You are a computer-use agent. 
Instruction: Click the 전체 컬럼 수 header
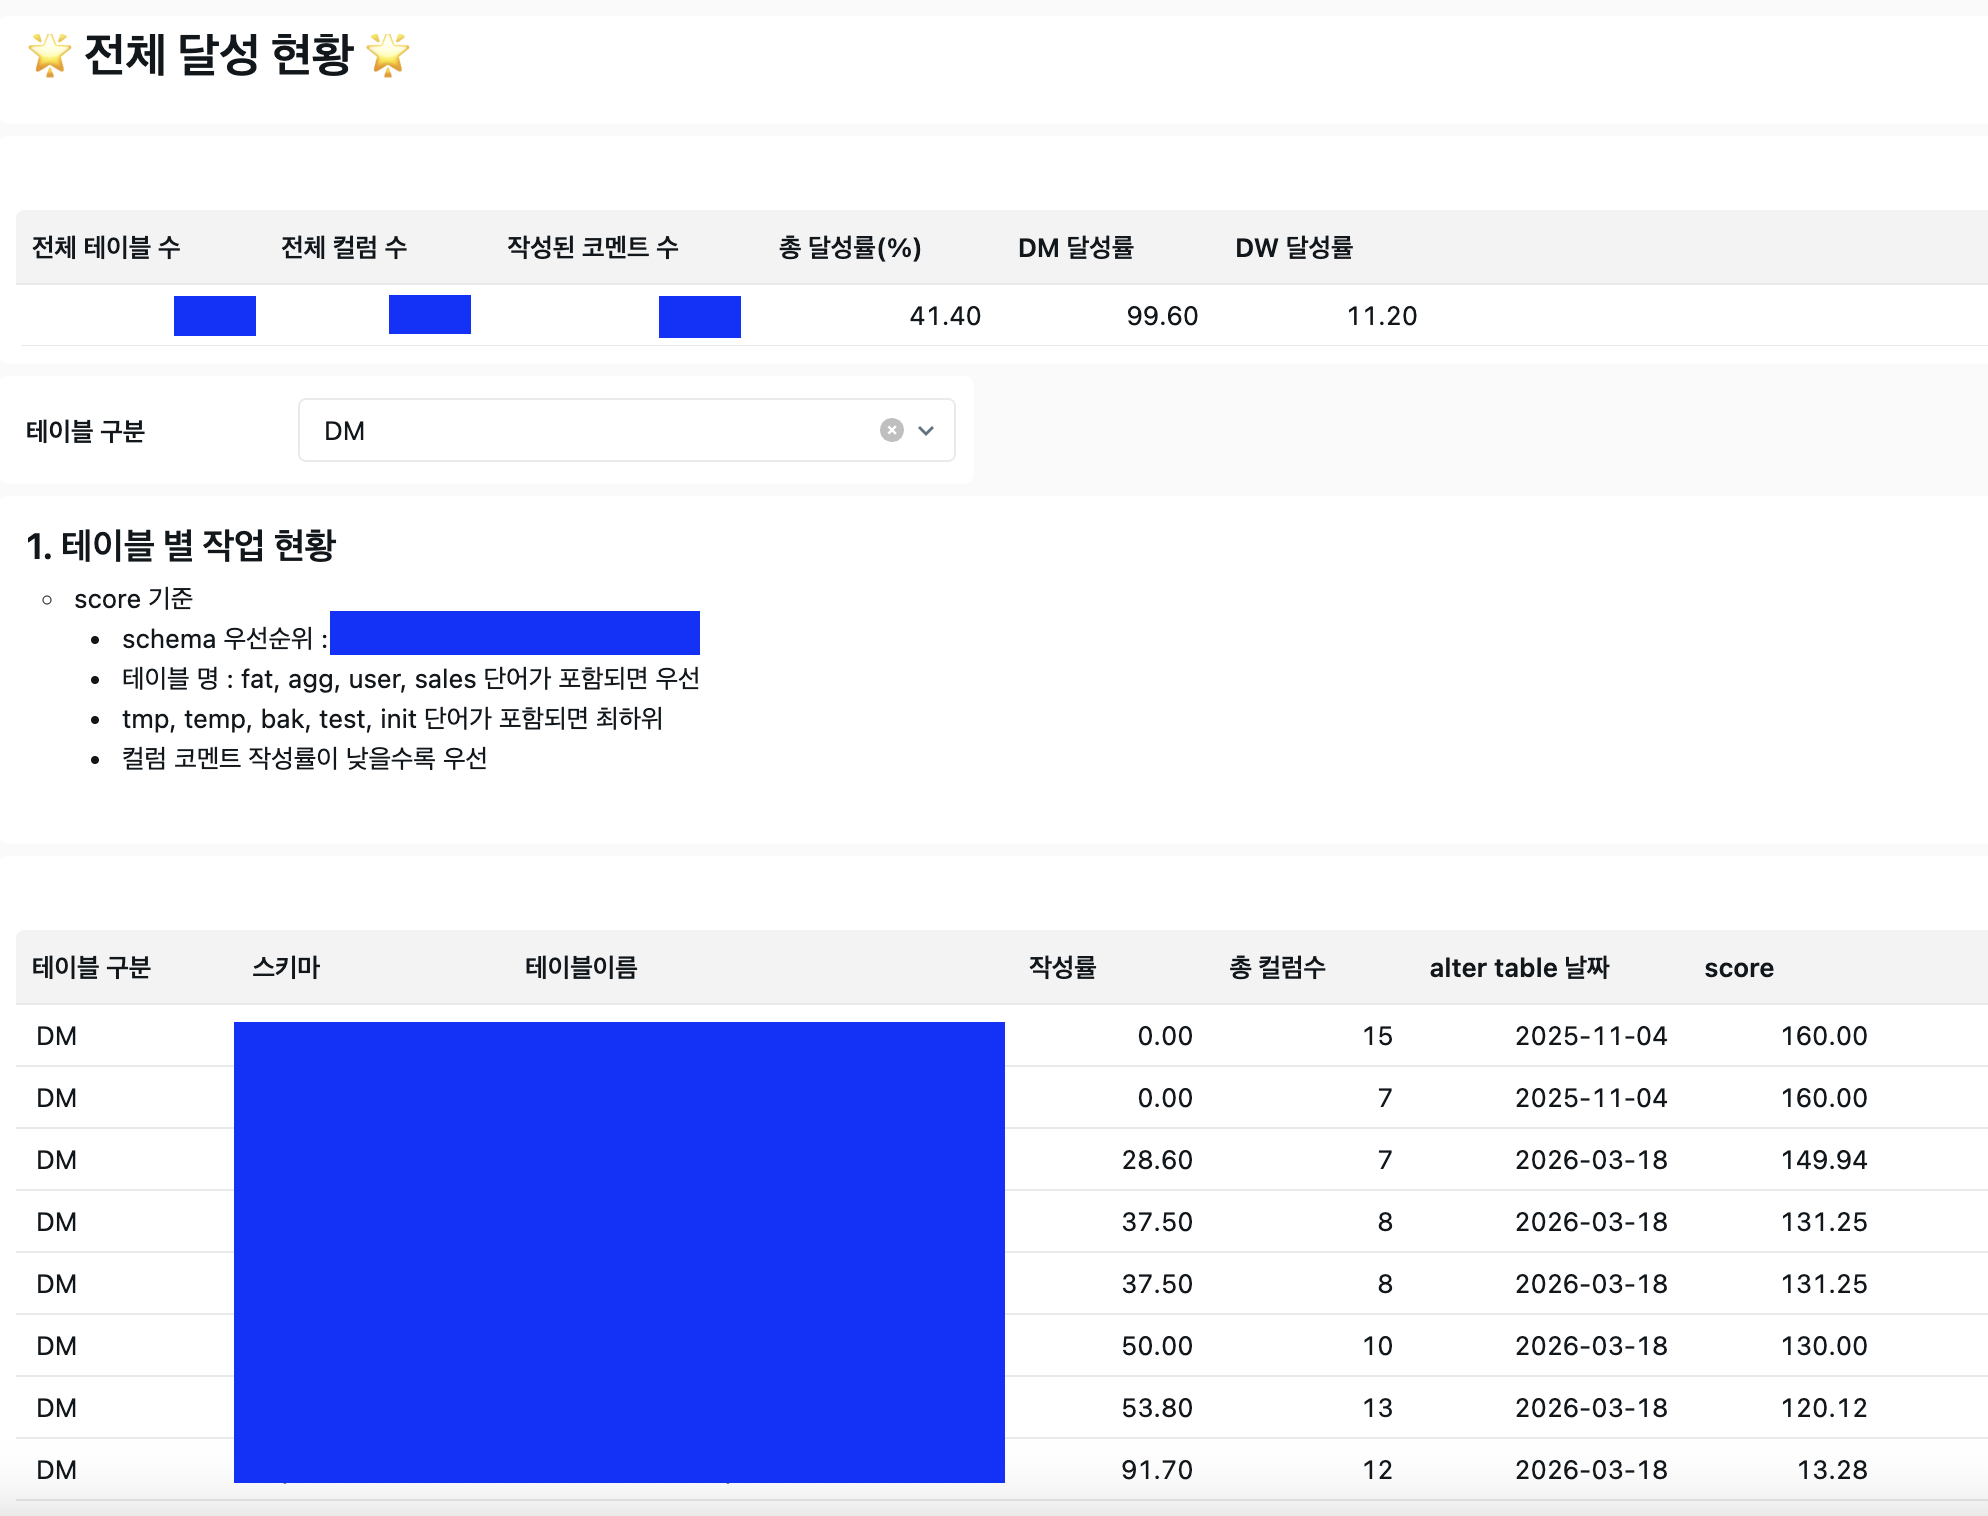[343, 247]
